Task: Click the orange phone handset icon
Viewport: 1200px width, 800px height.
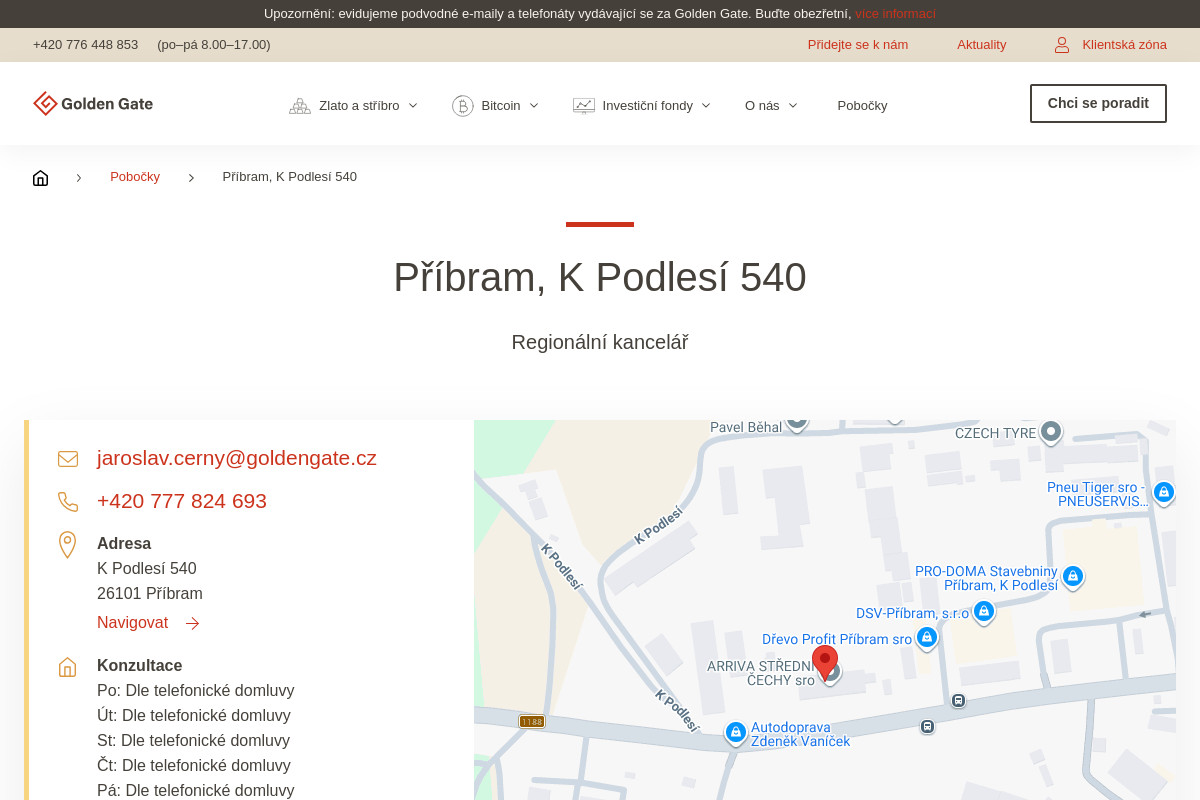Action: tap(68, 502)
